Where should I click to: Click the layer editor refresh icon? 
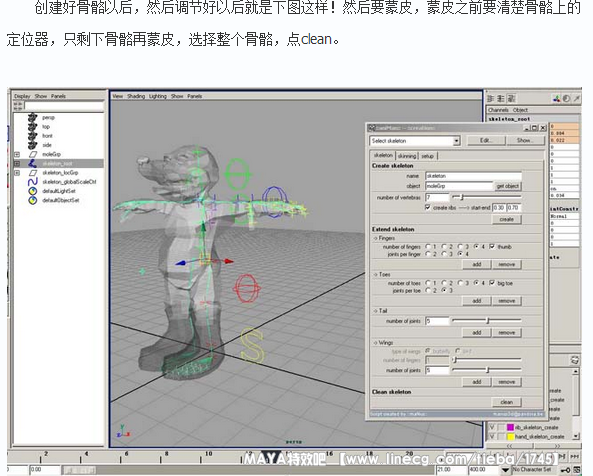pyautogui.click(x=574, y=360)
